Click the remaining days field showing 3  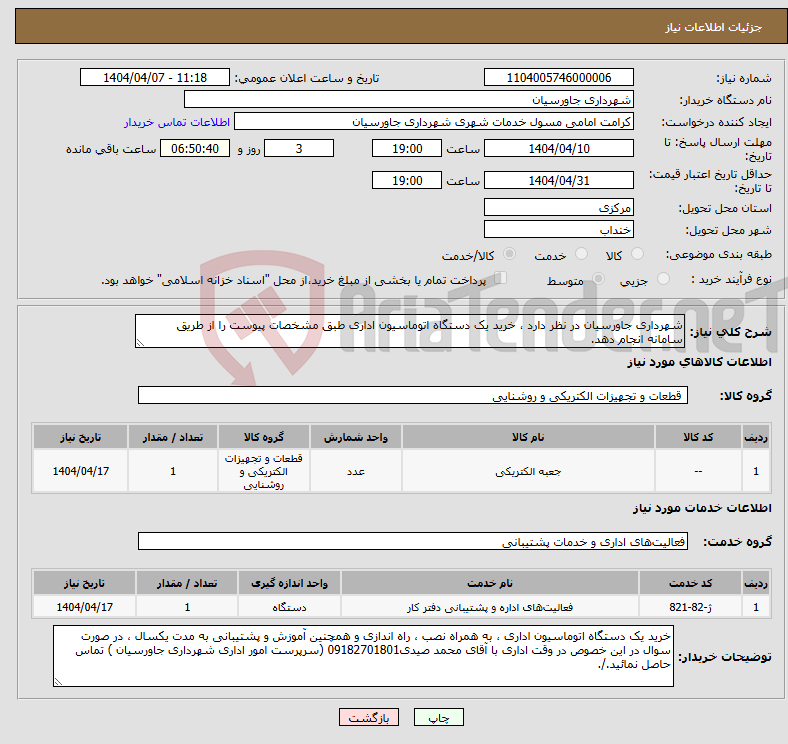tap(299, 148)
